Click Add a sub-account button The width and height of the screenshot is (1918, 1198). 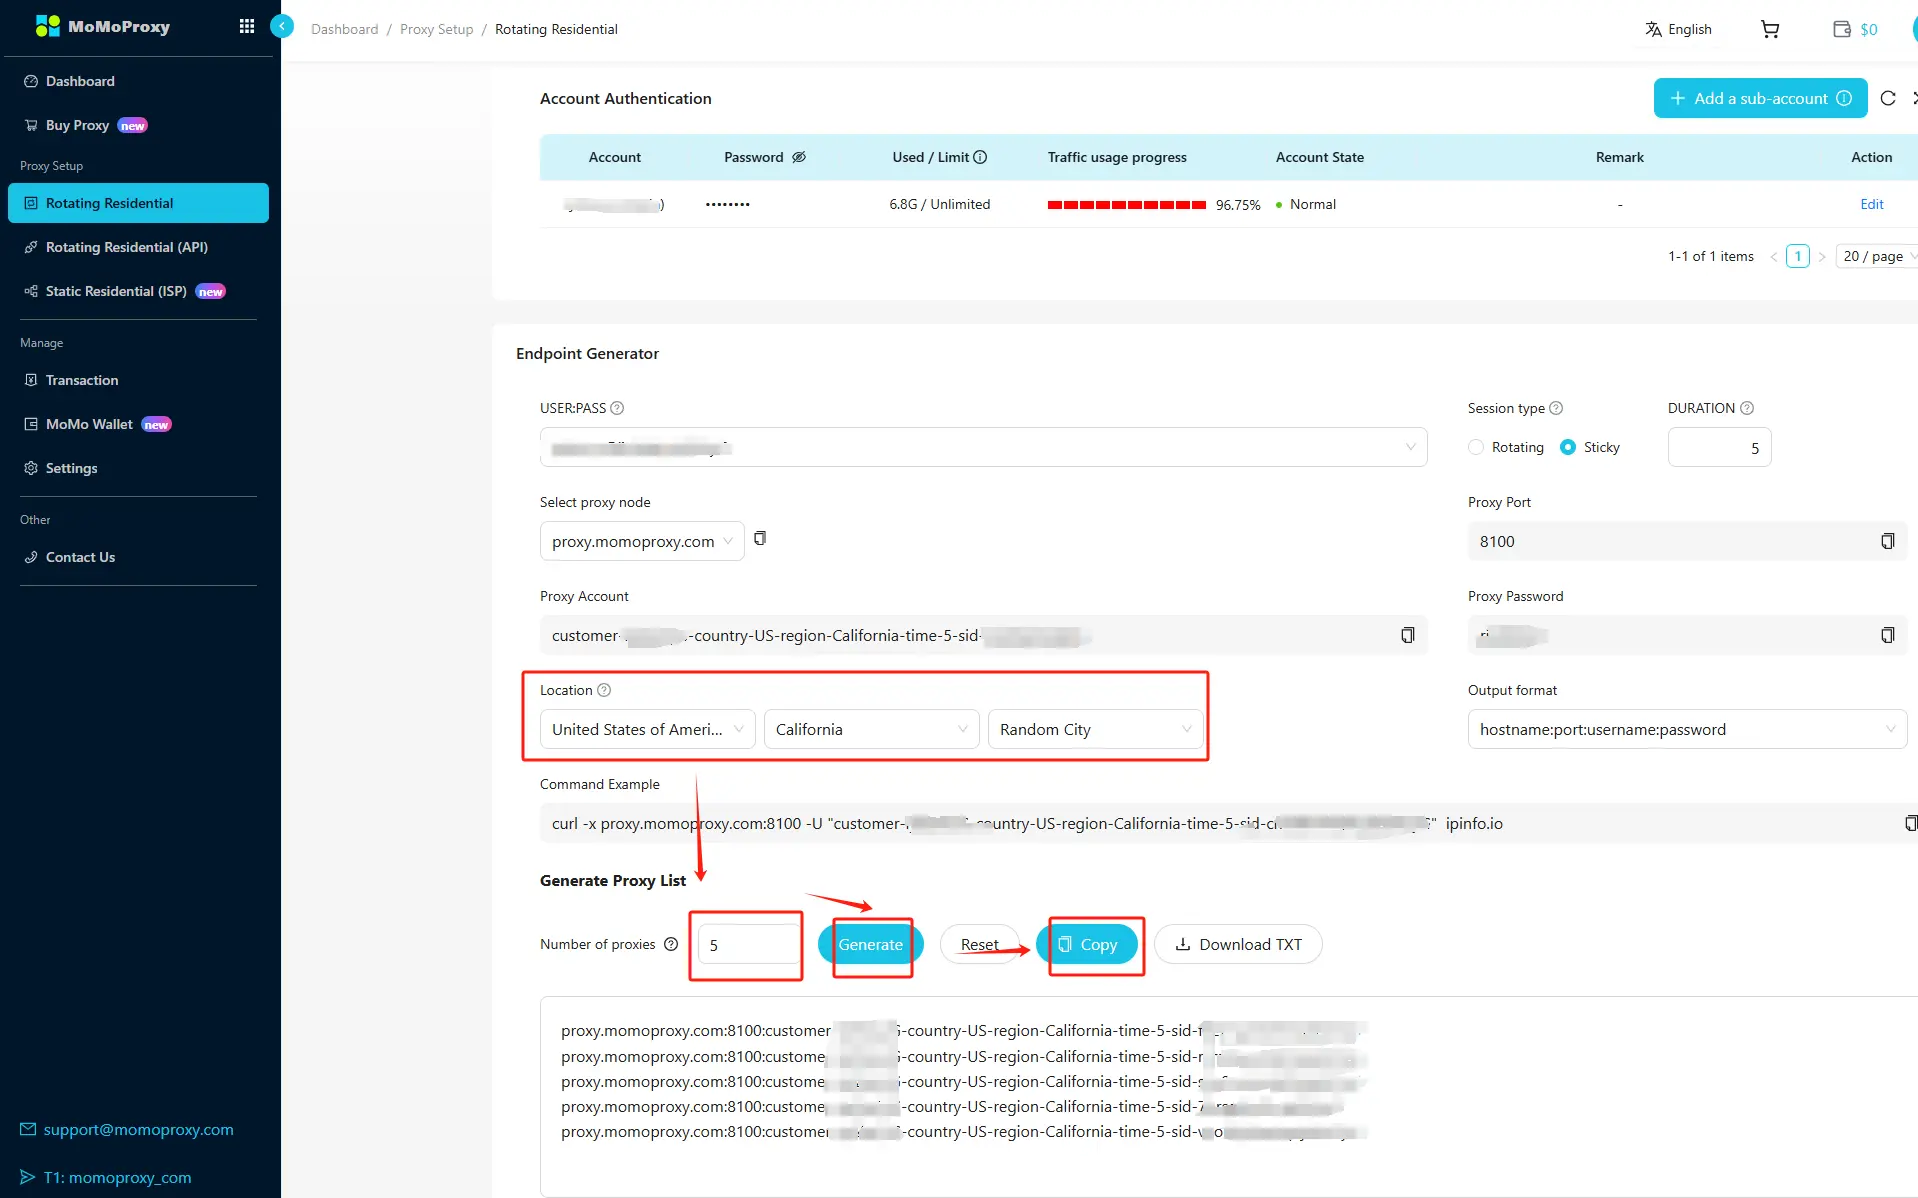coord(1760,98)
